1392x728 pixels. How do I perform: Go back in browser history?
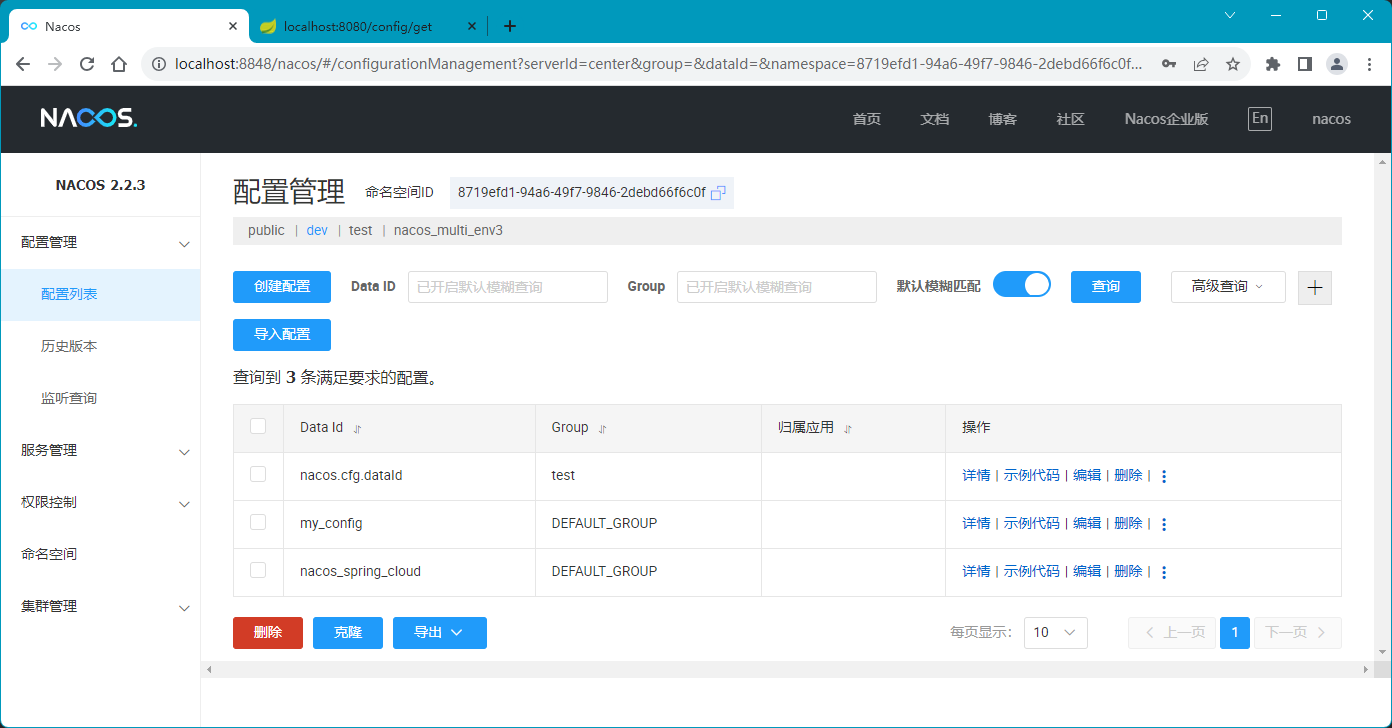pyautogui.click(x=23, y=64)
